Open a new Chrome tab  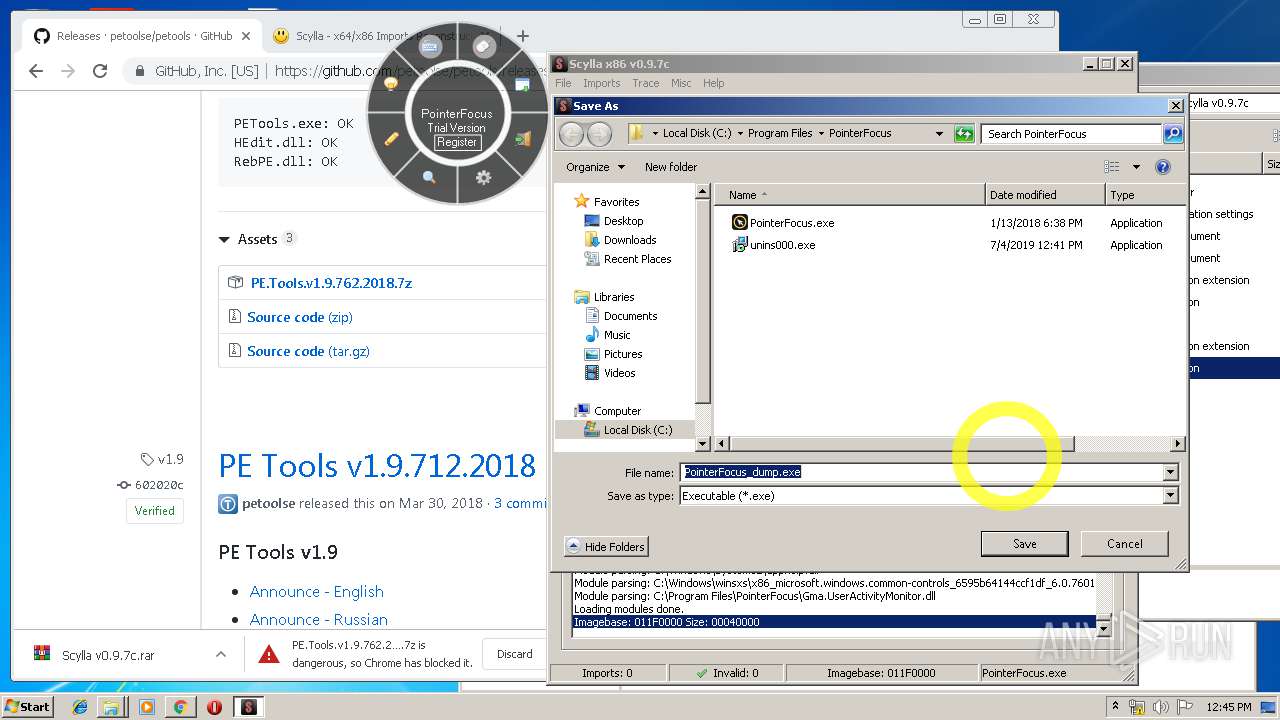pos(522,36)
